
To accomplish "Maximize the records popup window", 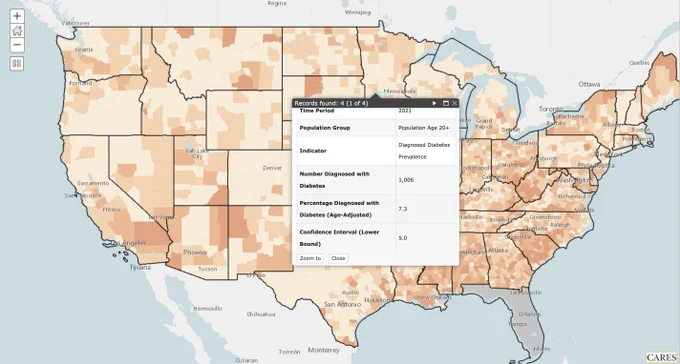I will (x=445, y=103).
